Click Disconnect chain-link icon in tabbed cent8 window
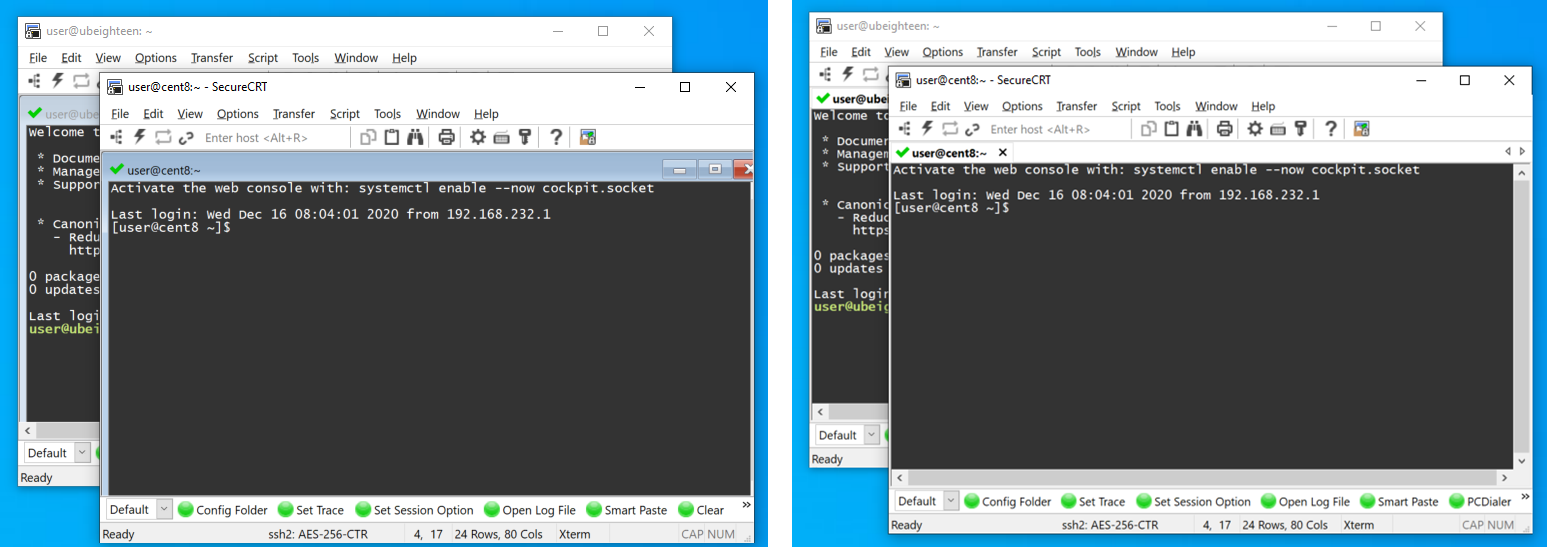Viewport: 1547px width, 547px height. tap(972, 129)
